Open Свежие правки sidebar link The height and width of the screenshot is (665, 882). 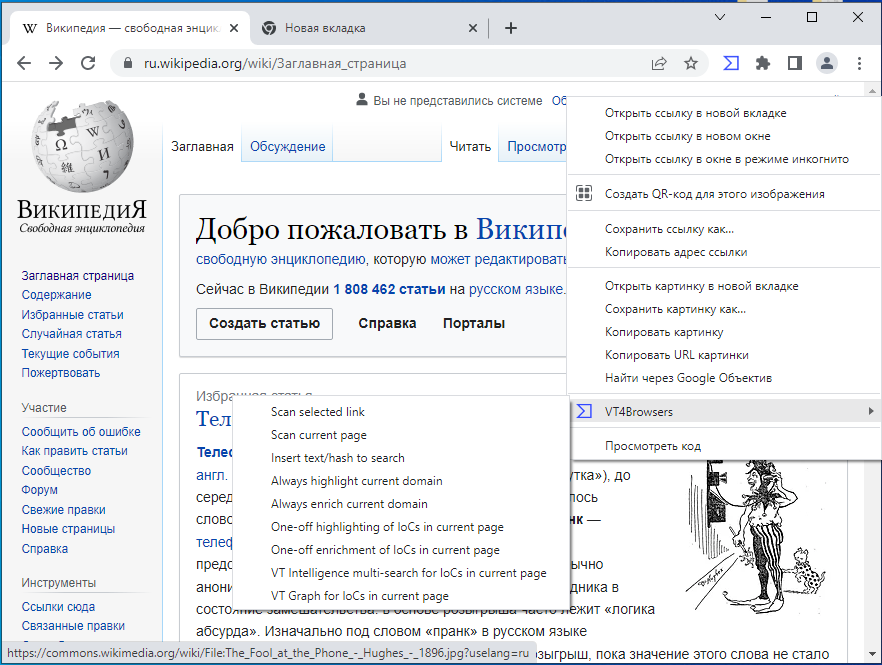[x=64, y=510]
